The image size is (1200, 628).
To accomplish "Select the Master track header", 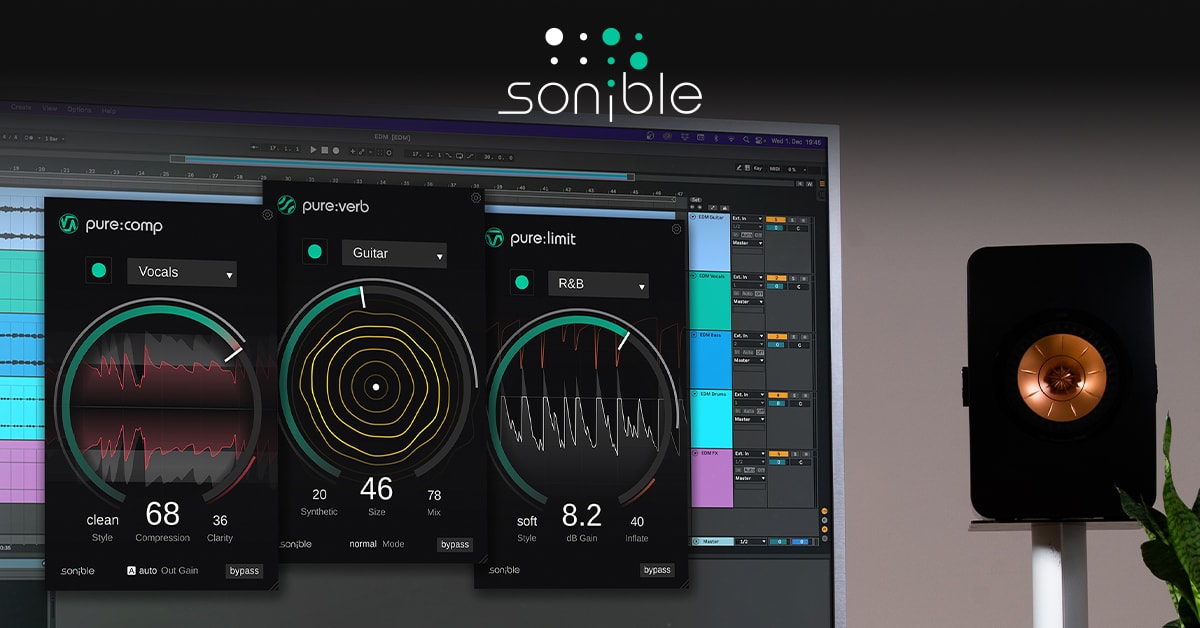I will click(x=711, y=542).
